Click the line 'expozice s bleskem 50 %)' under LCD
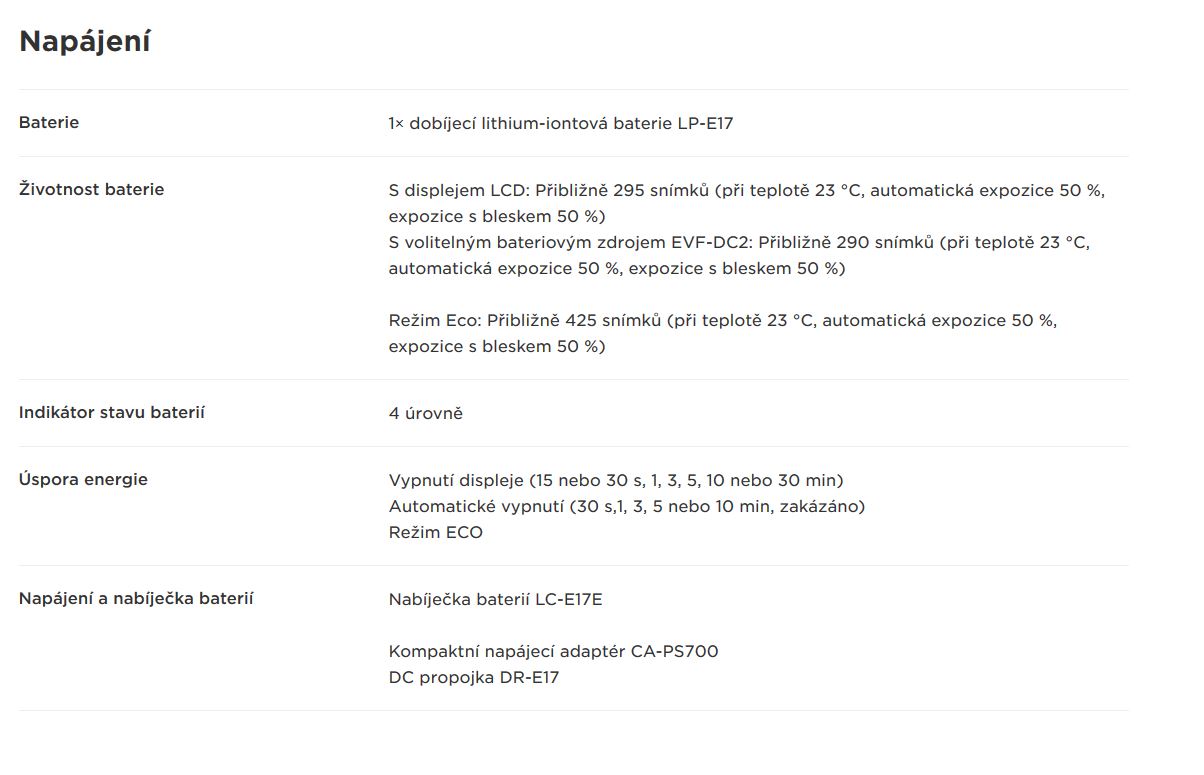Screen dimensions: 1204x775 [497, 216]
